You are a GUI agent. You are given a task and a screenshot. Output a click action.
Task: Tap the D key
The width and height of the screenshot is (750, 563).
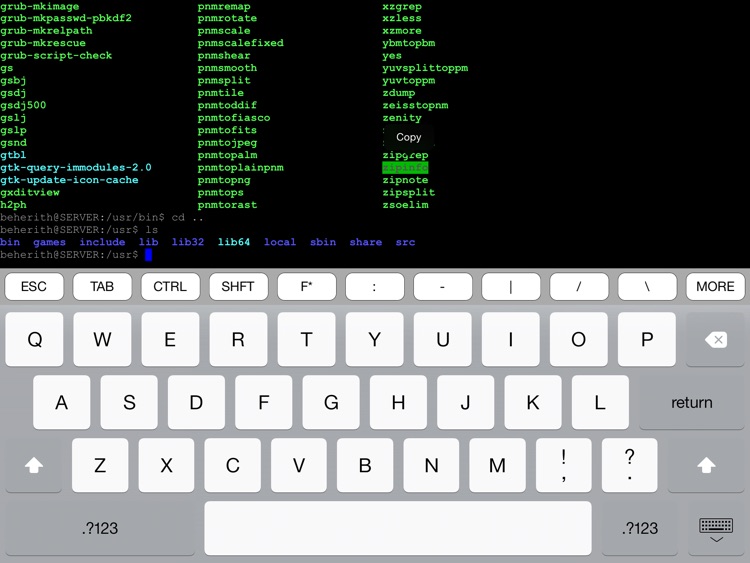pos(196,402)
